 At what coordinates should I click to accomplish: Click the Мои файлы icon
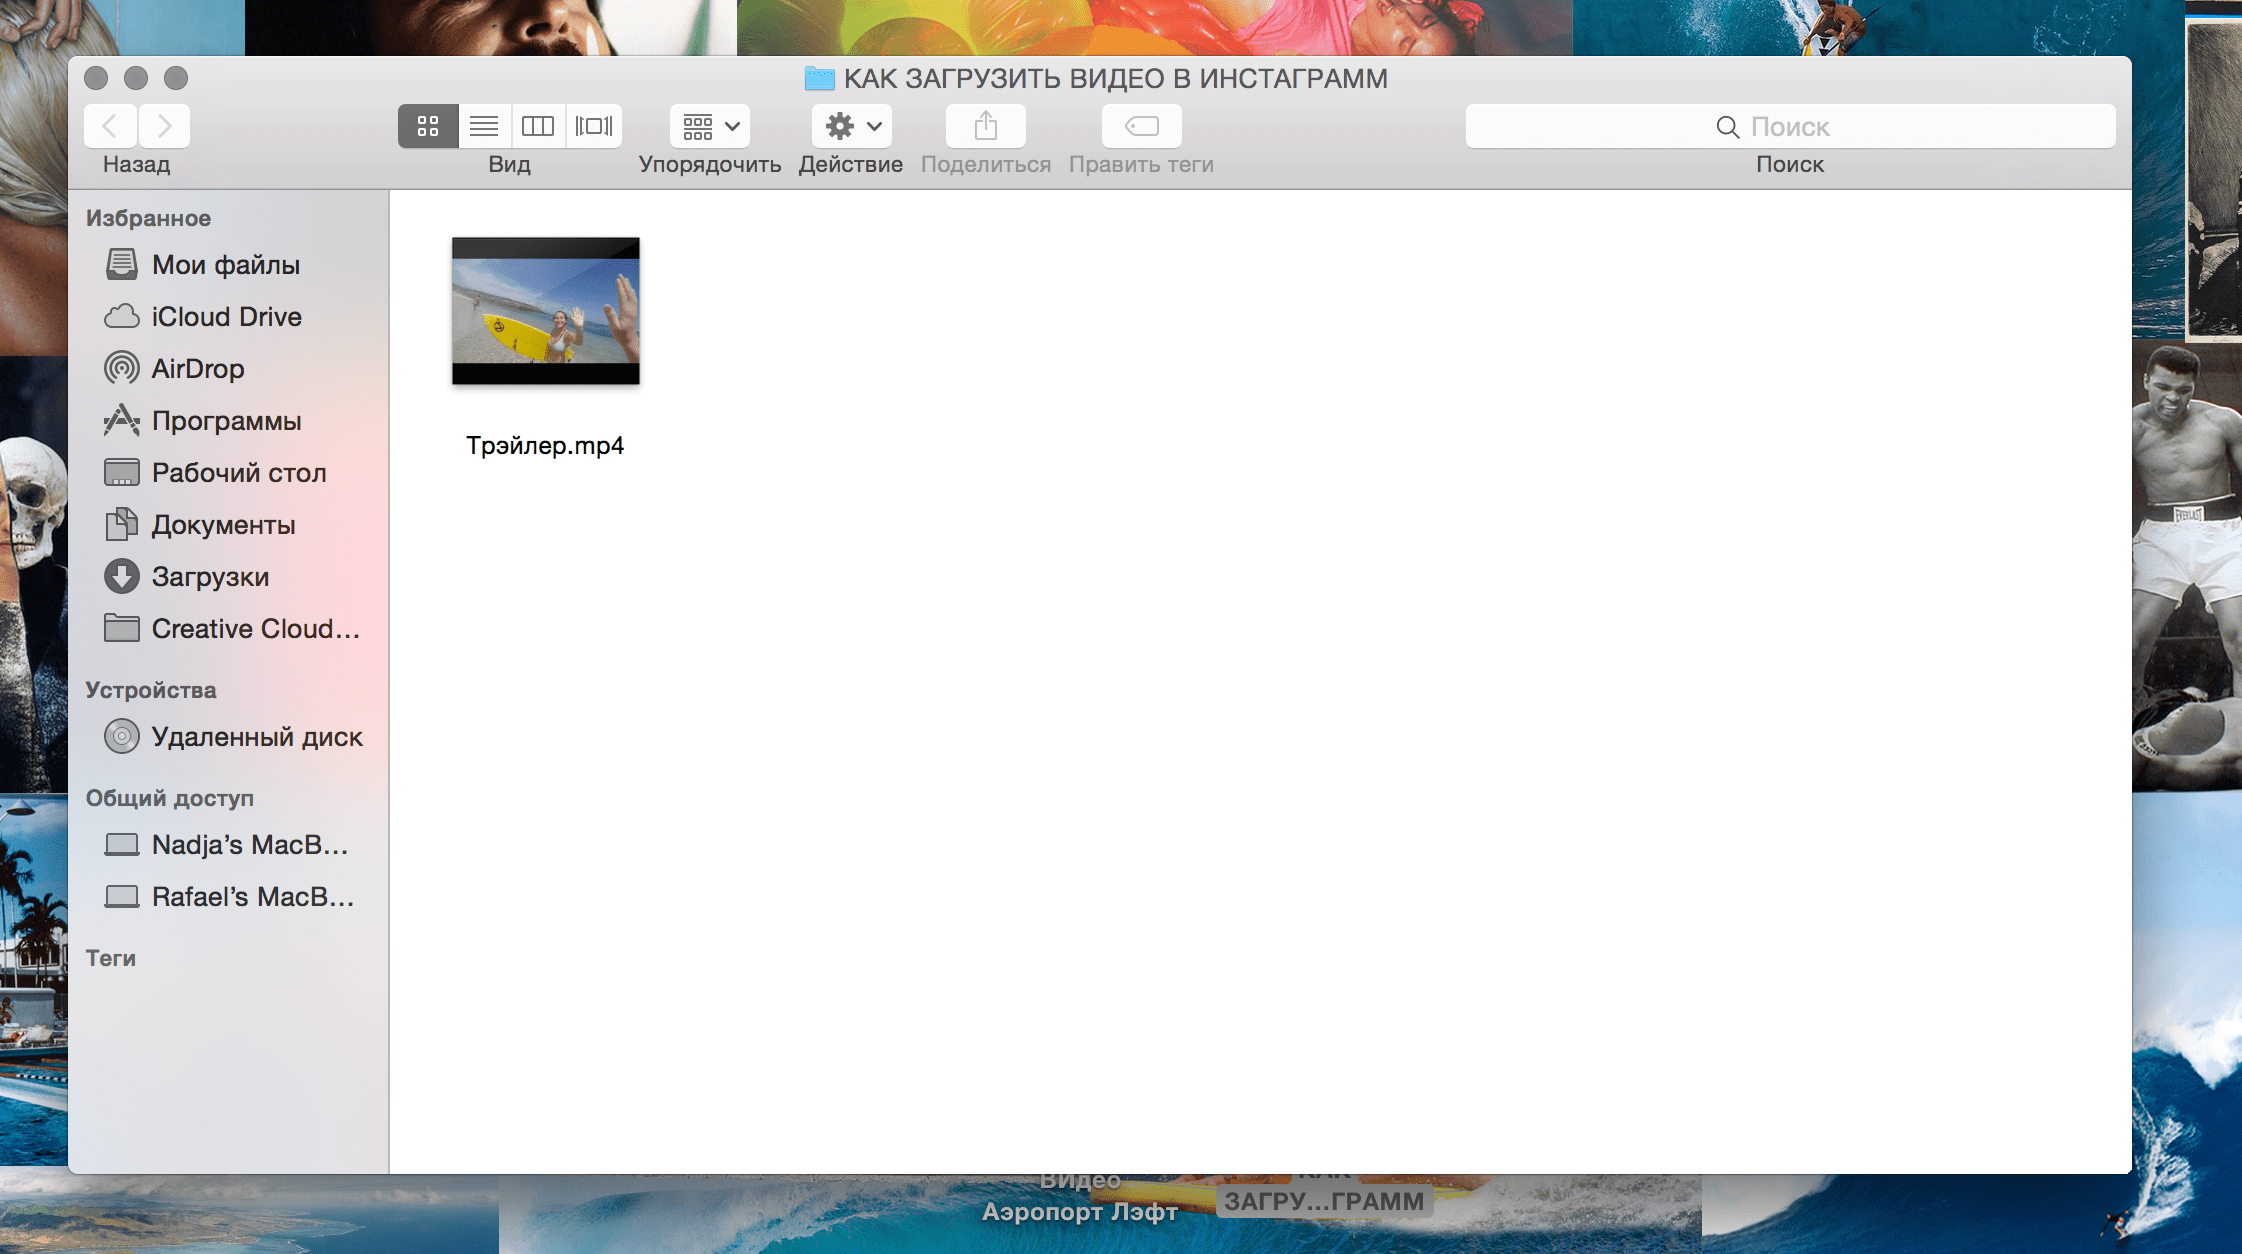point(122,264)
